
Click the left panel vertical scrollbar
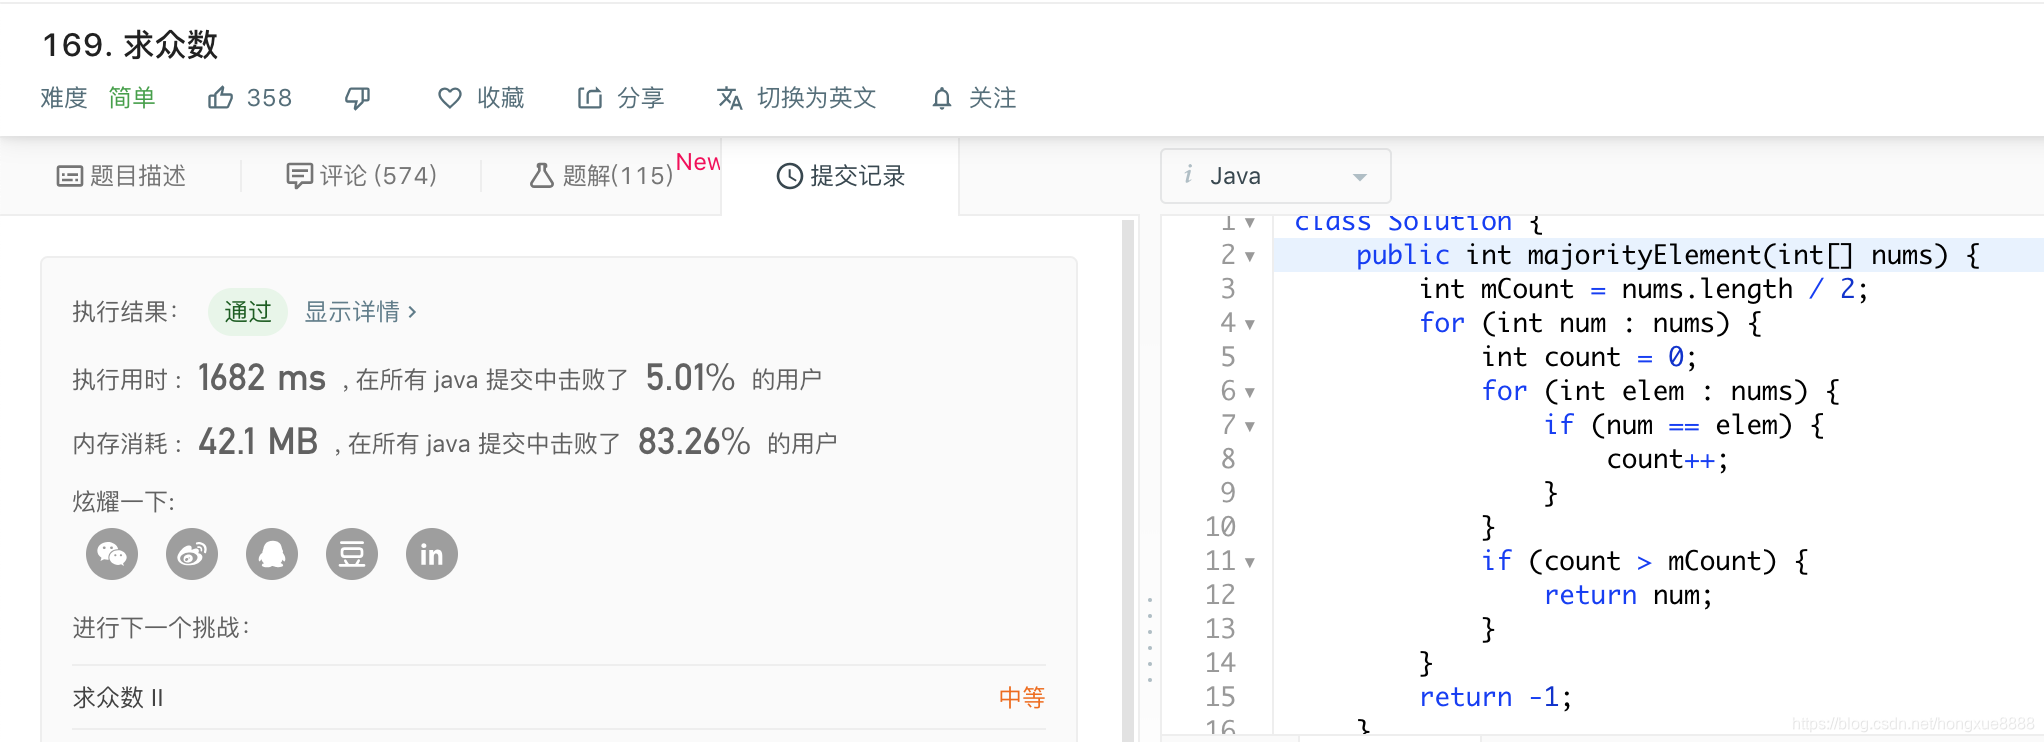coord(1128,480)
